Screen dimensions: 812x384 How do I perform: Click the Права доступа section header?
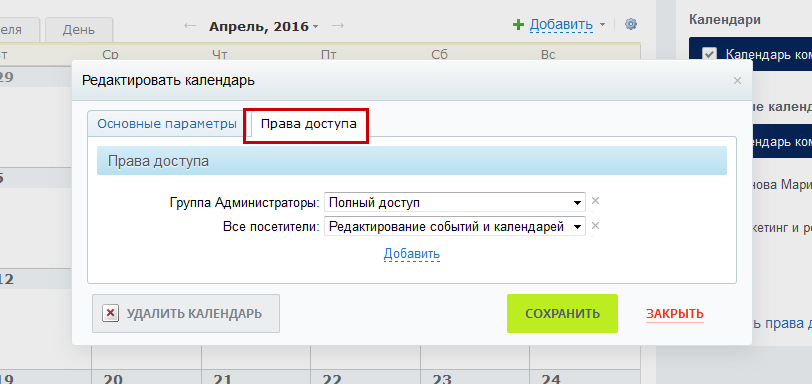pos(412,160)
